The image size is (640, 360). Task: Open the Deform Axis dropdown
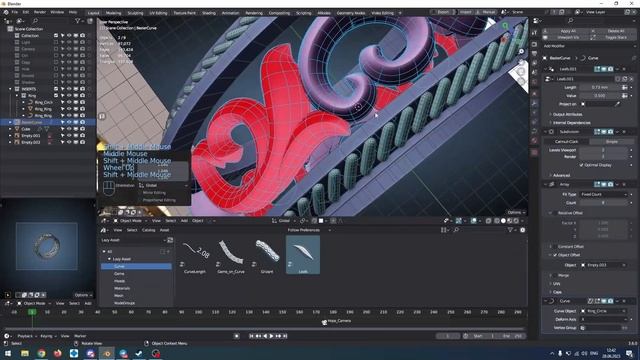pos(603,319)
